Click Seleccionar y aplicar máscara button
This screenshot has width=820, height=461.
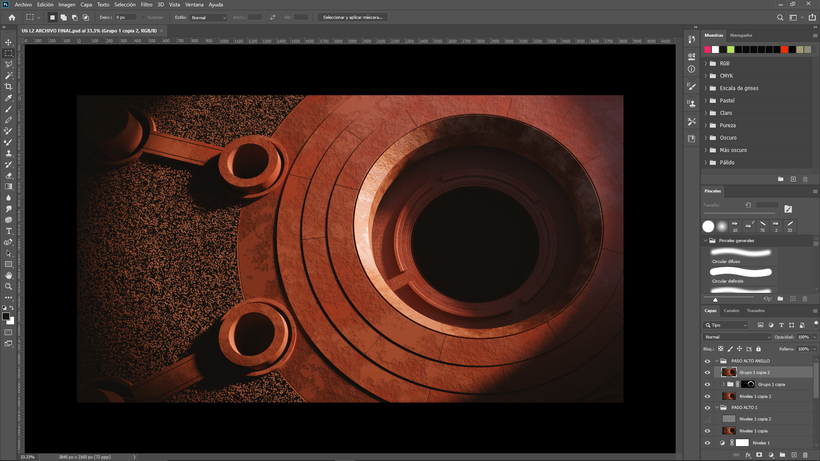tap(352, 17)
